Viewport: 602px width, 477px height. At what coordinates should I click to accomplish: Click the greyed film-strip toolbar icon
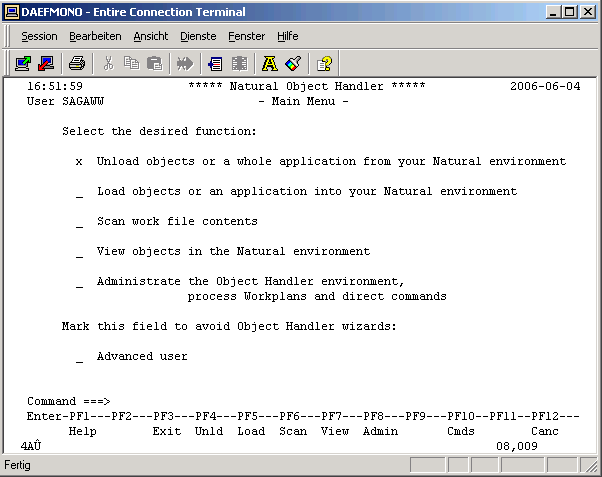[x=240, y=63]
